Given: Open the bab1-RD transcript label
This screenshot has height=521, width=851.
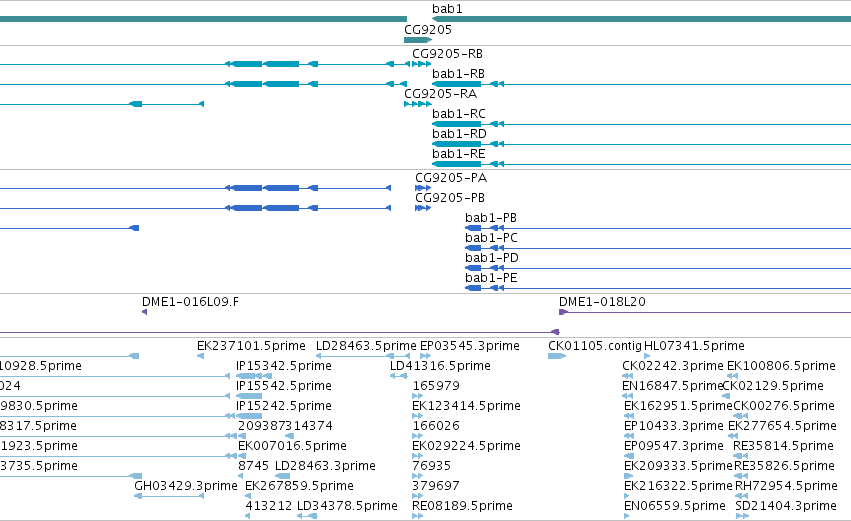Looking at the screenshot, I should click(459, 134).
